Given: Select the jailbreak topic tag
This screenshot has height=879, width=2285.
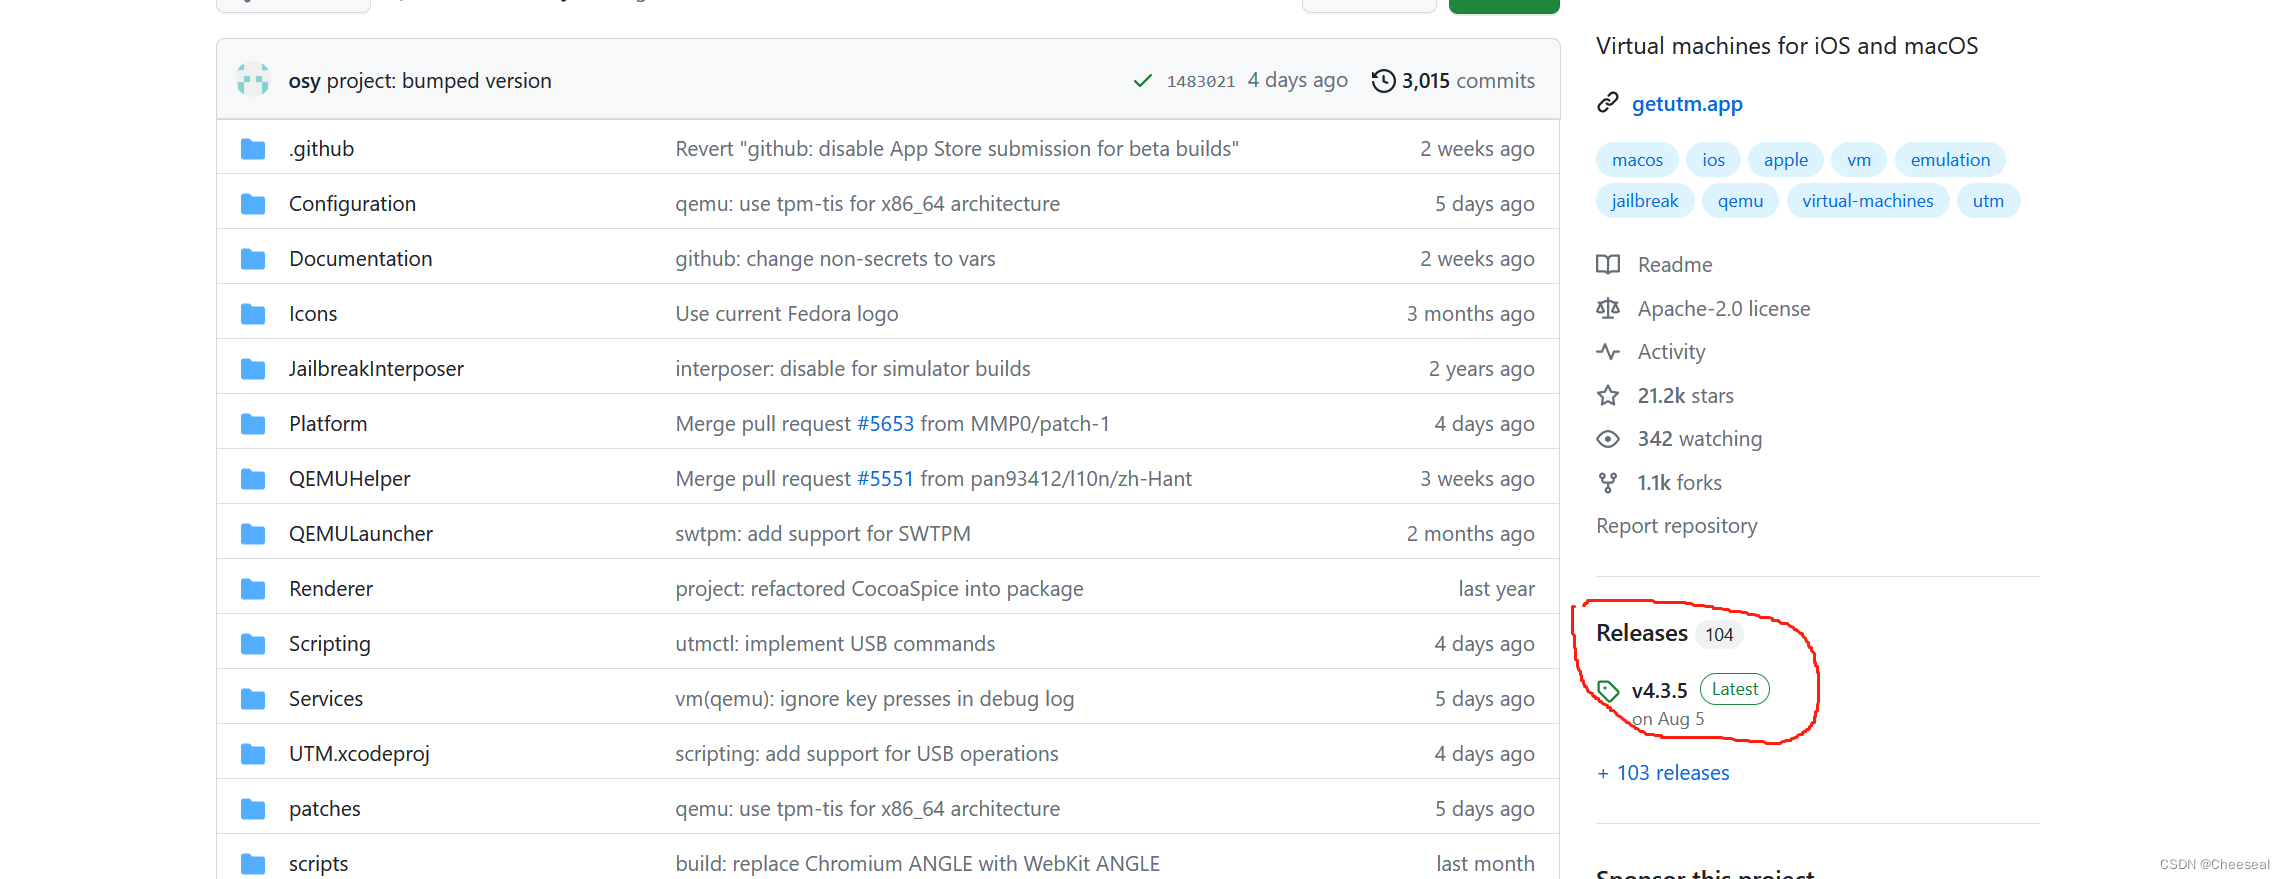Looking at the screenshot, I should 1644,201.
